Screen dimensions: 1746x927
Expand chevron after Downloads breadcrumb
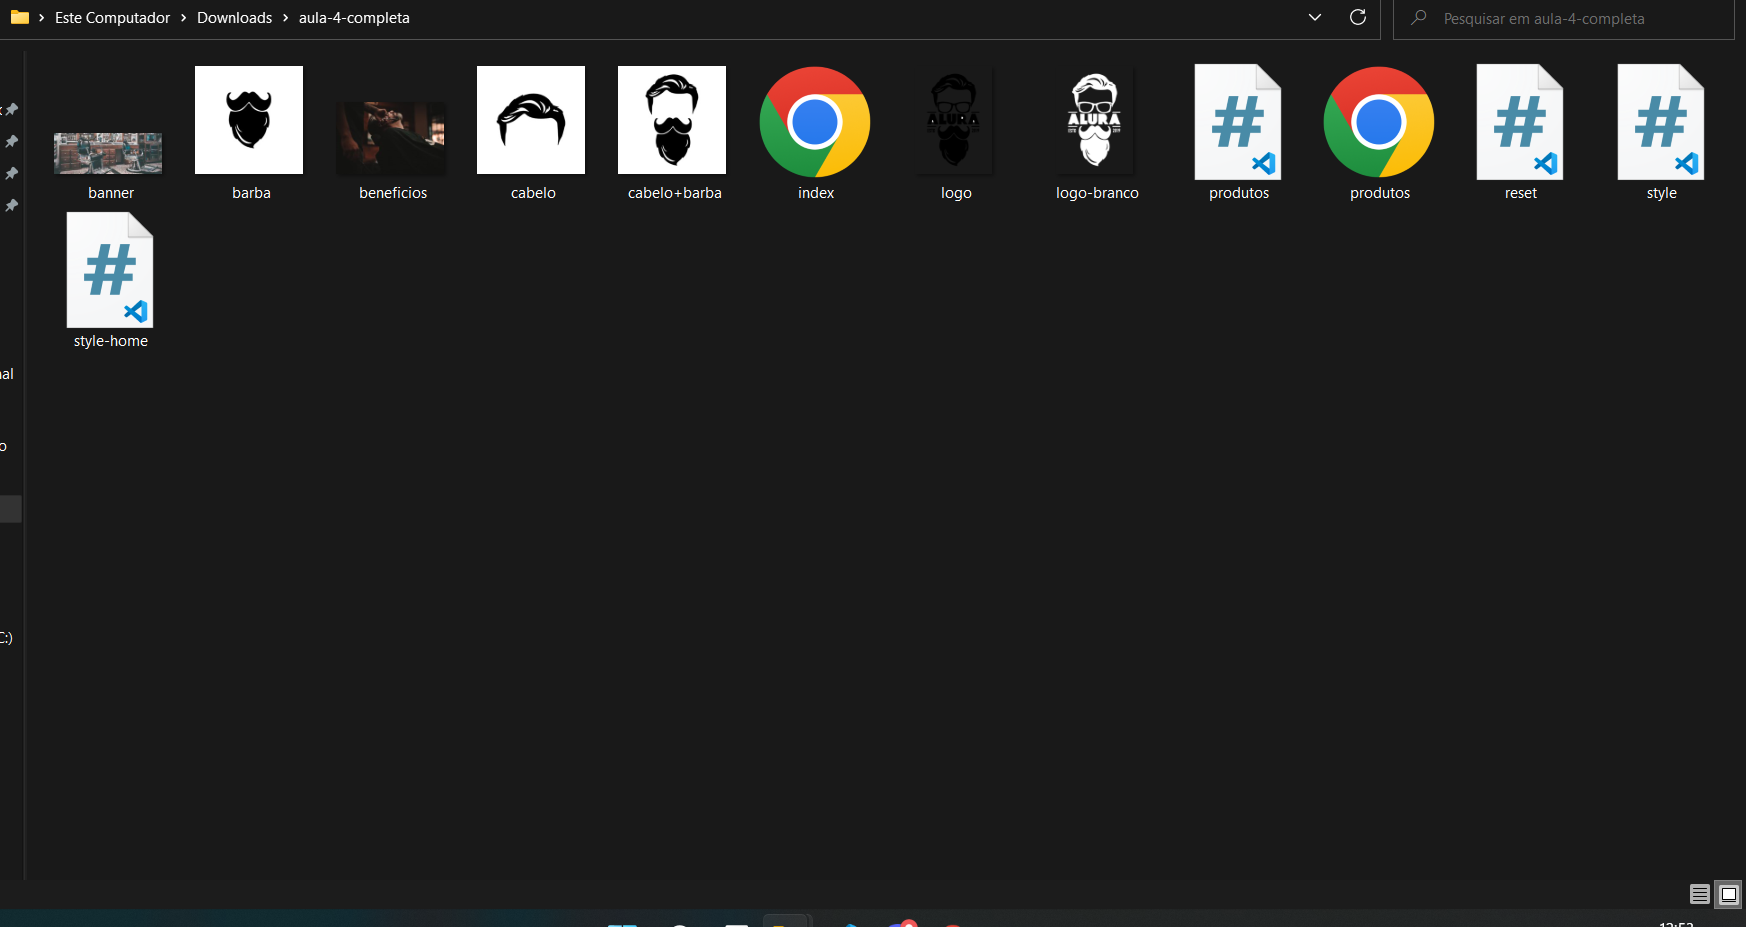click(285, 18)
